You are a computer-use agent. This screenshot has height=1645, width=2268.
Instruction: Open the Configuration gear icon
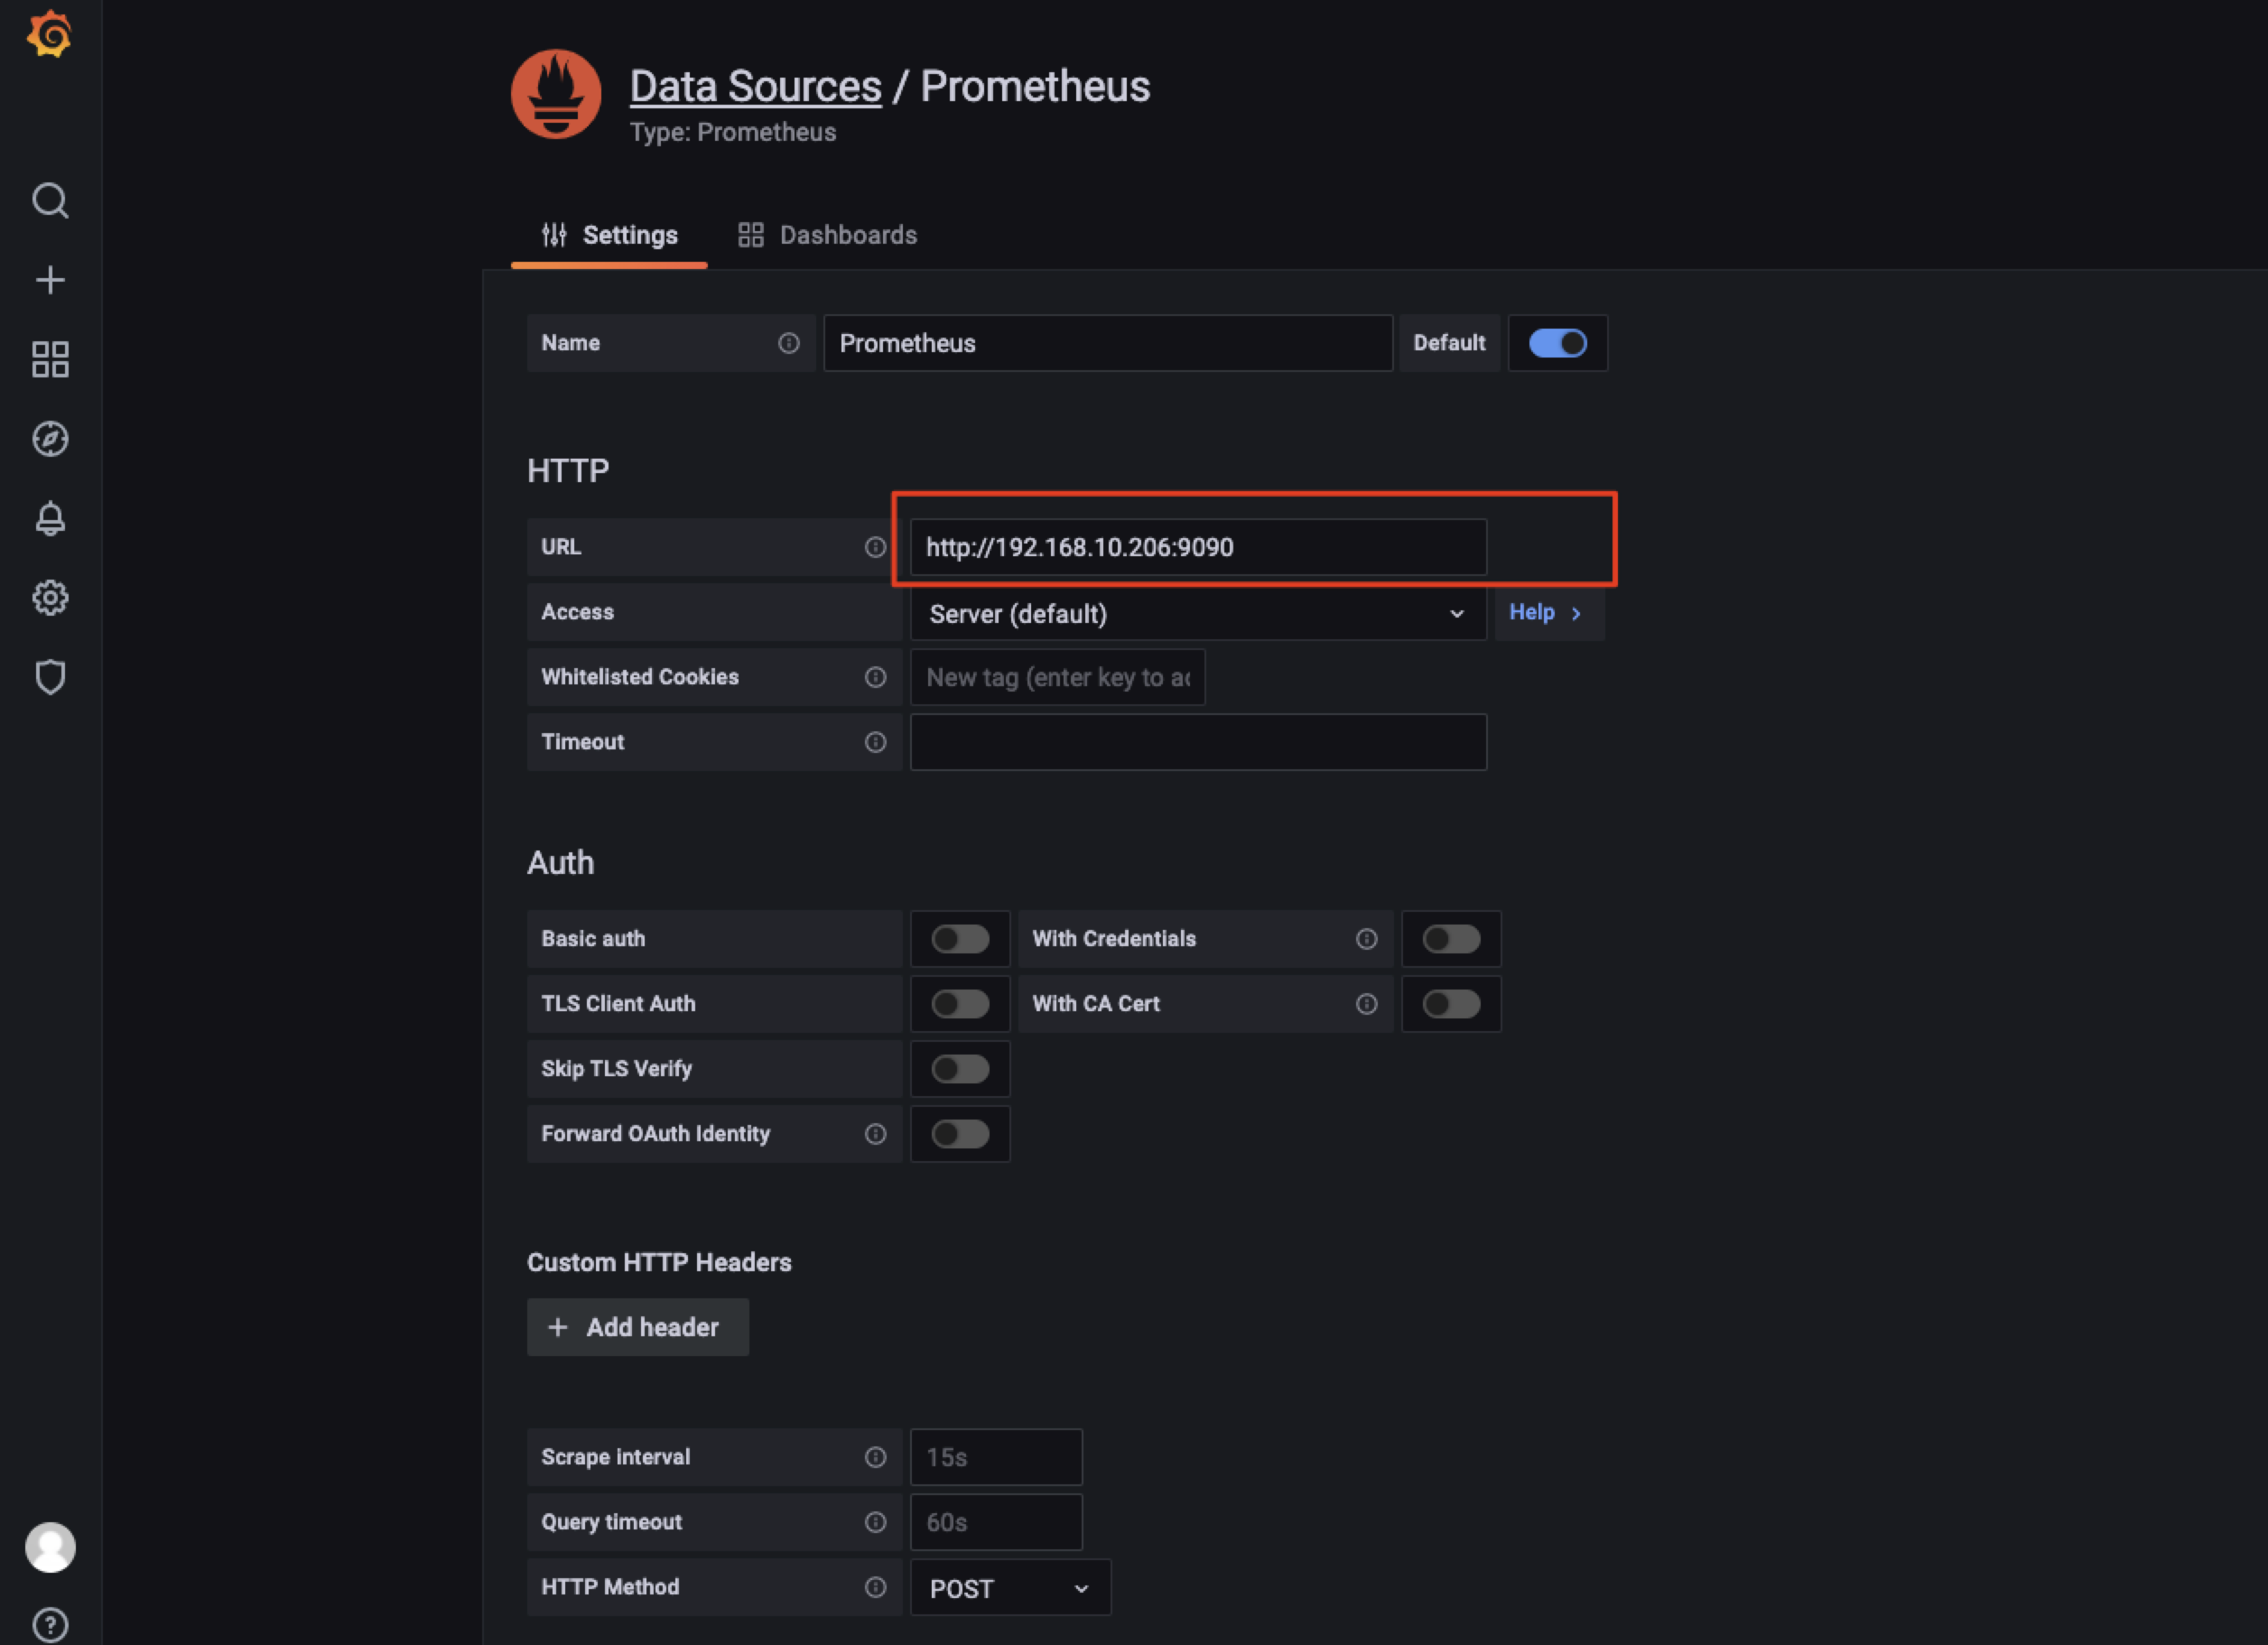pyautogui.click(x=50, y=598)
